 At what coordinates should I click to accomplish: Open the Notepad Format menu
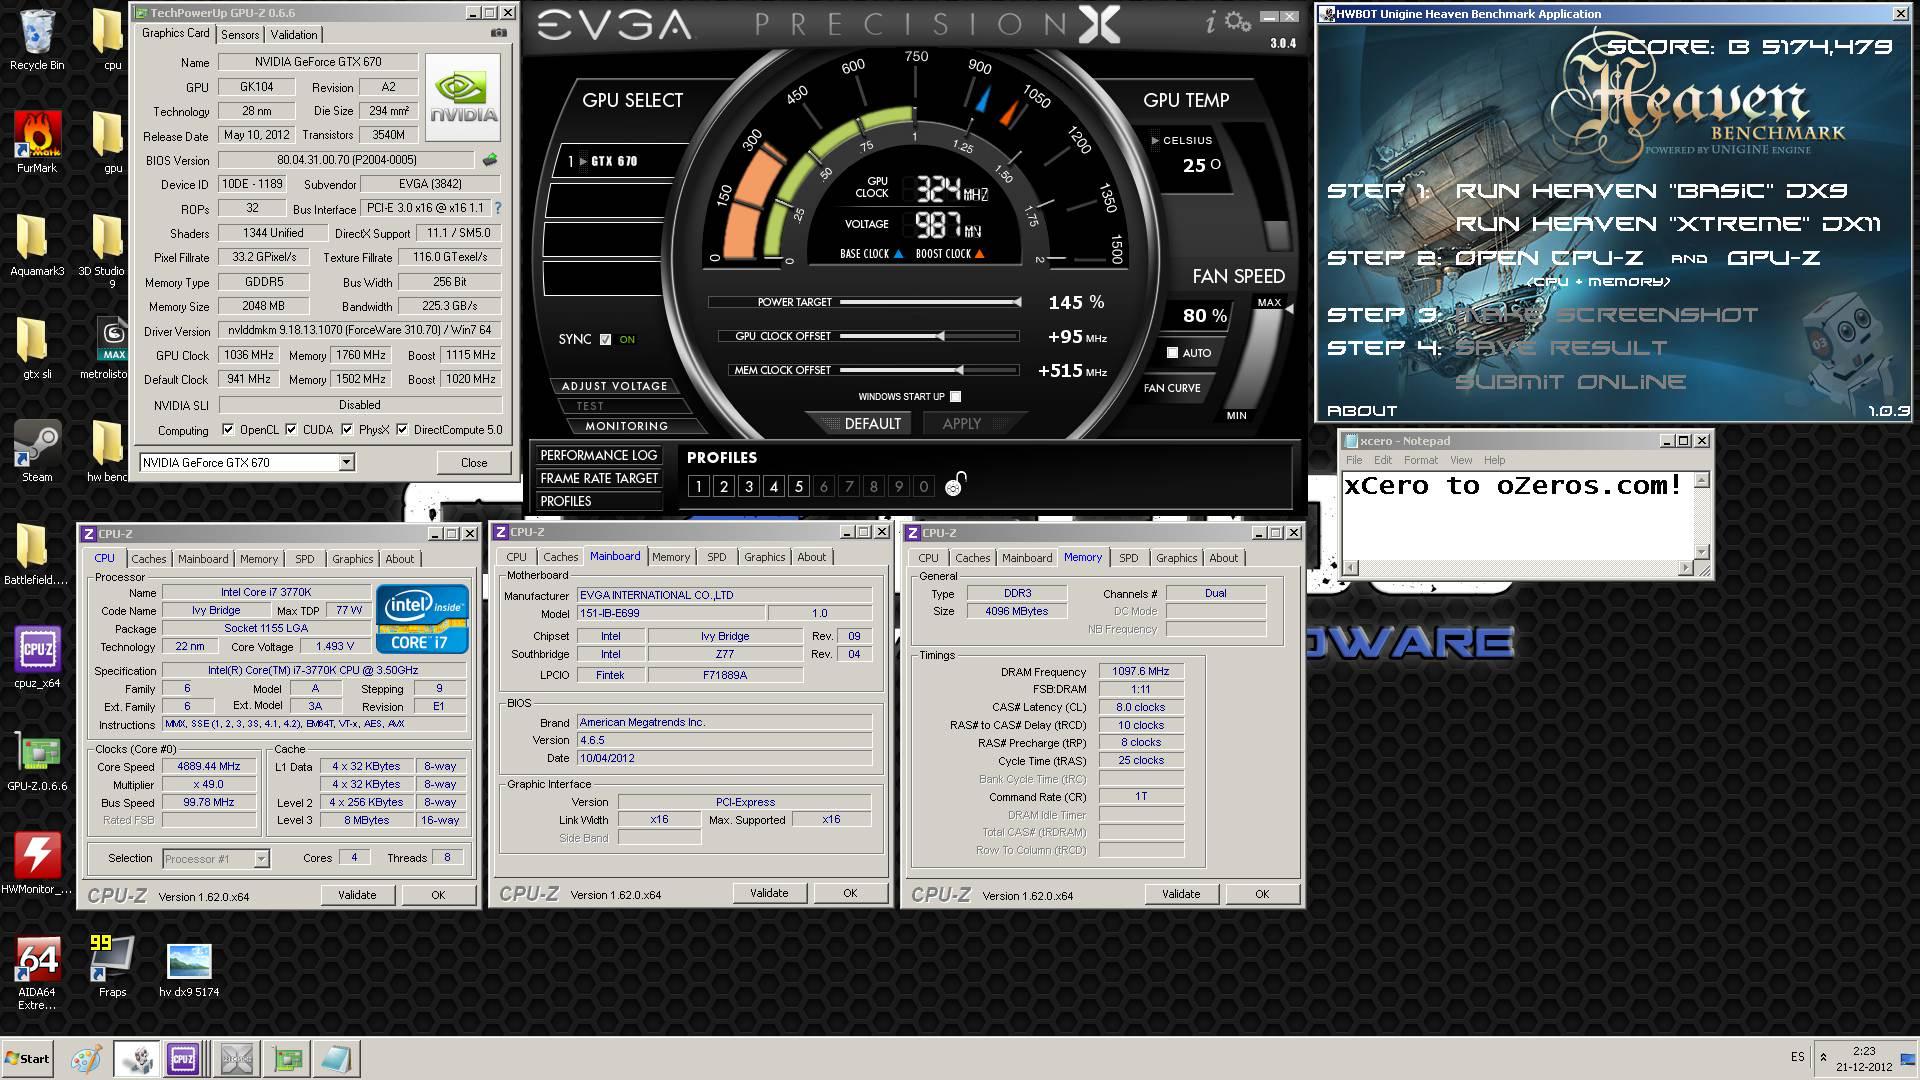(1420, 460)
